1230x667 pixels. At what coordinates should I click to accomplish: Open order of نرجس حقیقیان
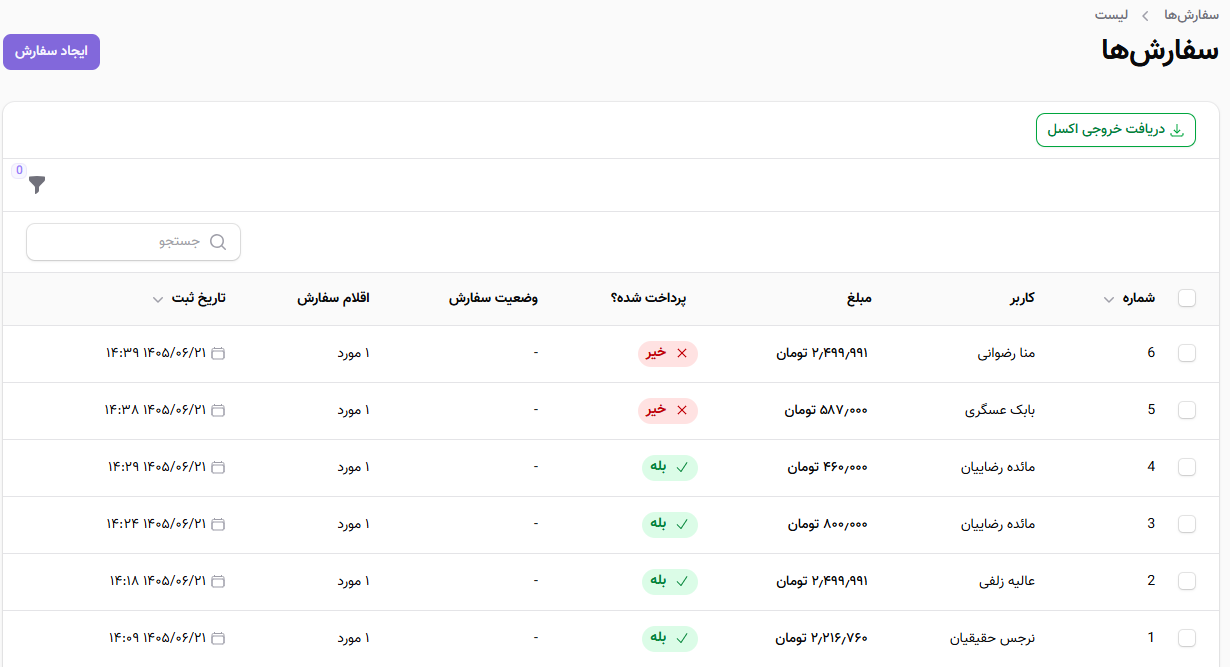click(992, 638)
